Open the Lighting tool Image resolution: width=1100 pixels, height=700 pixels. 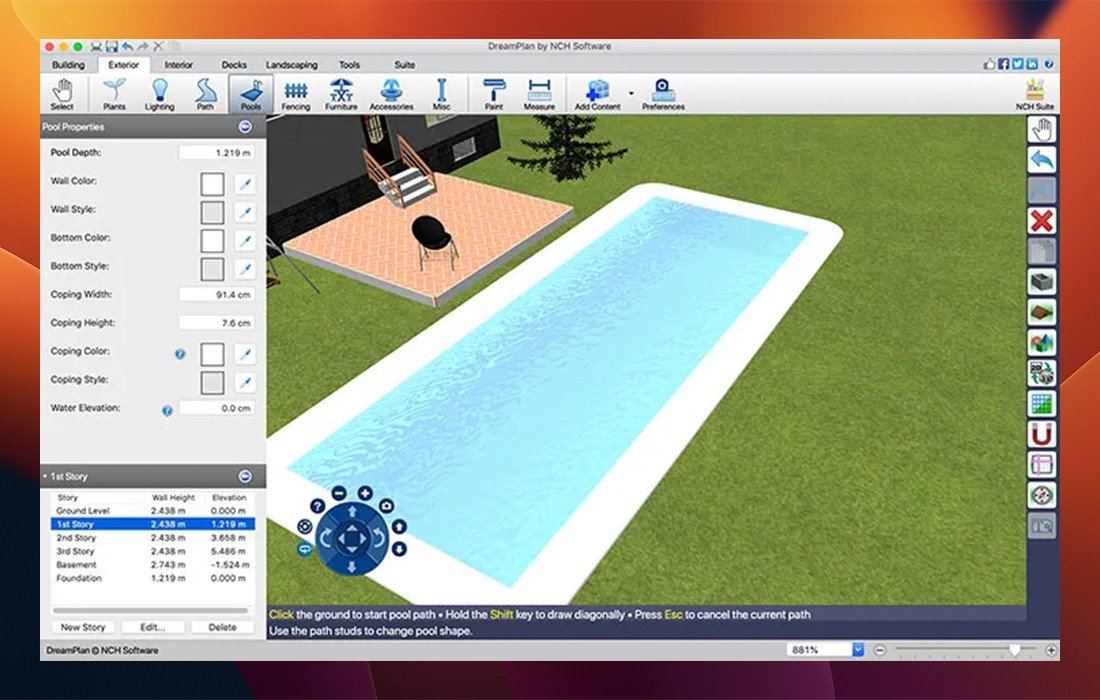159,94
